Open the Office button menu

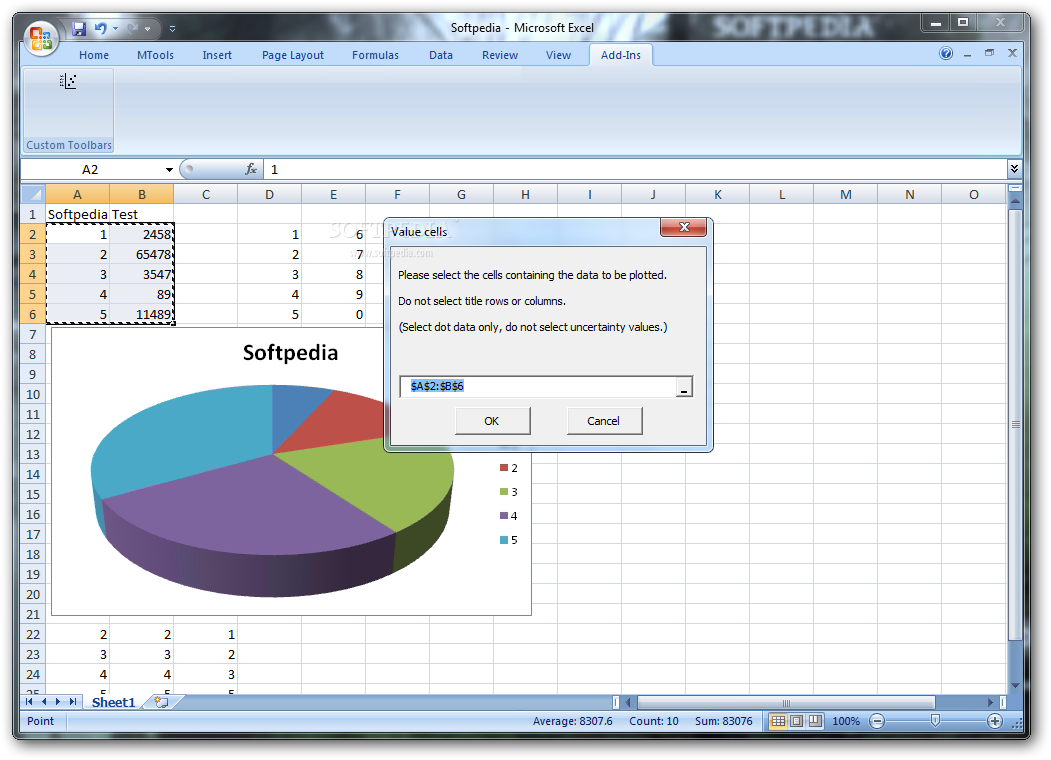41,38
